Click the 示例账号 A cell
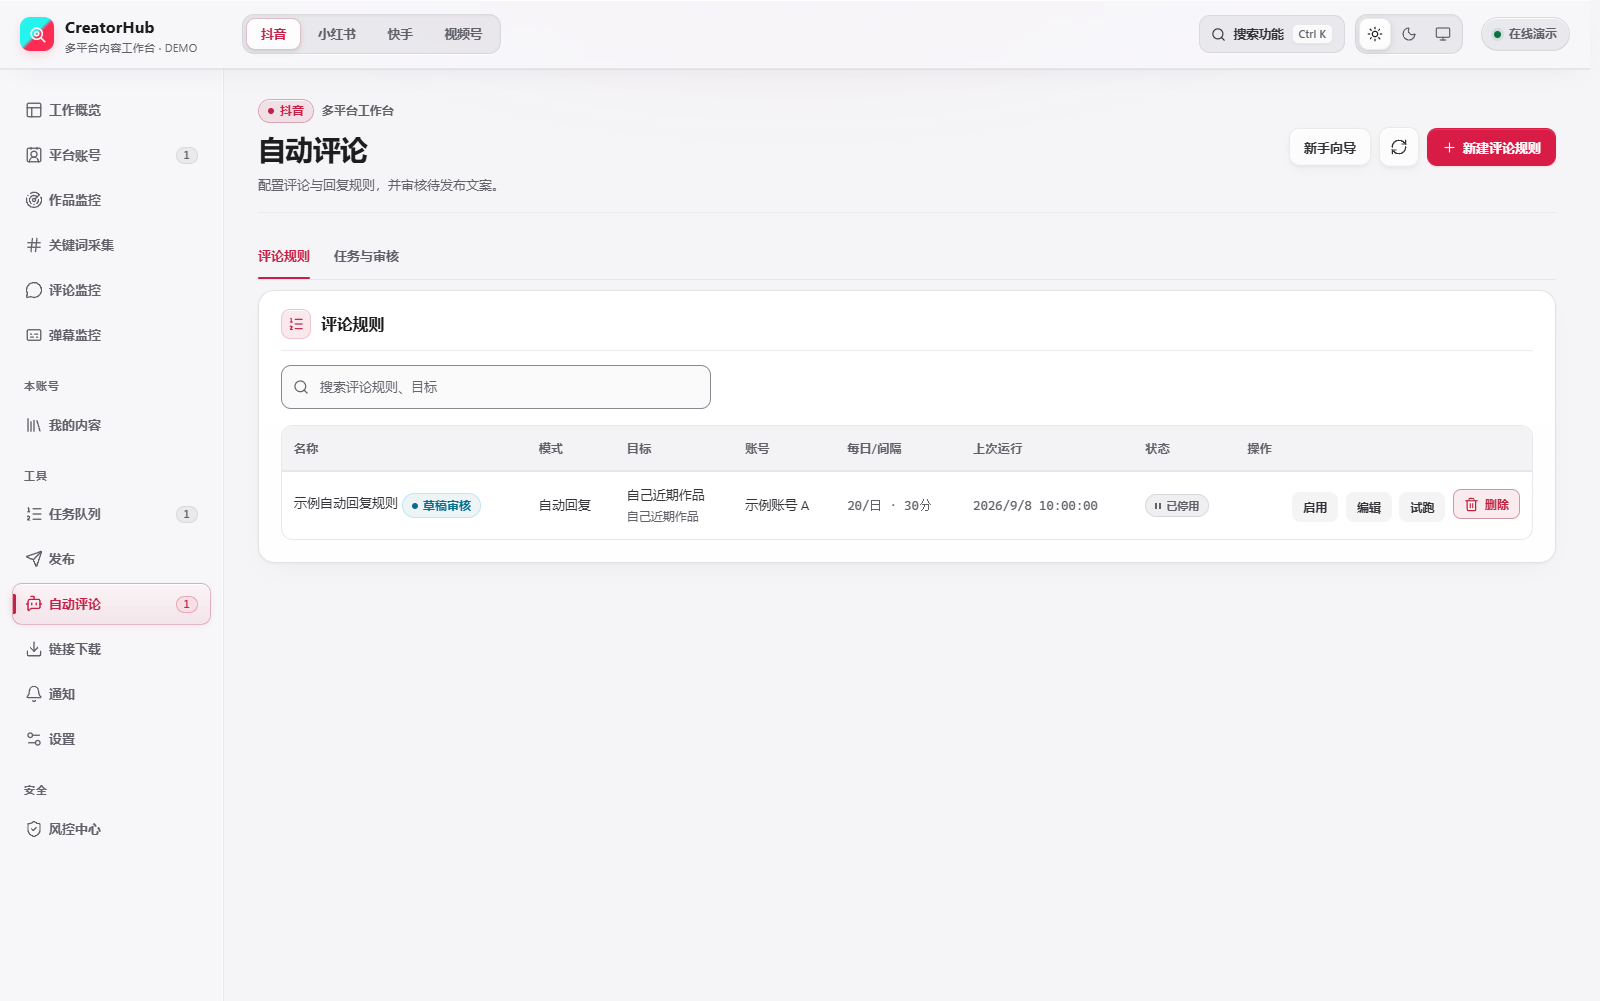 pos(777,506)
